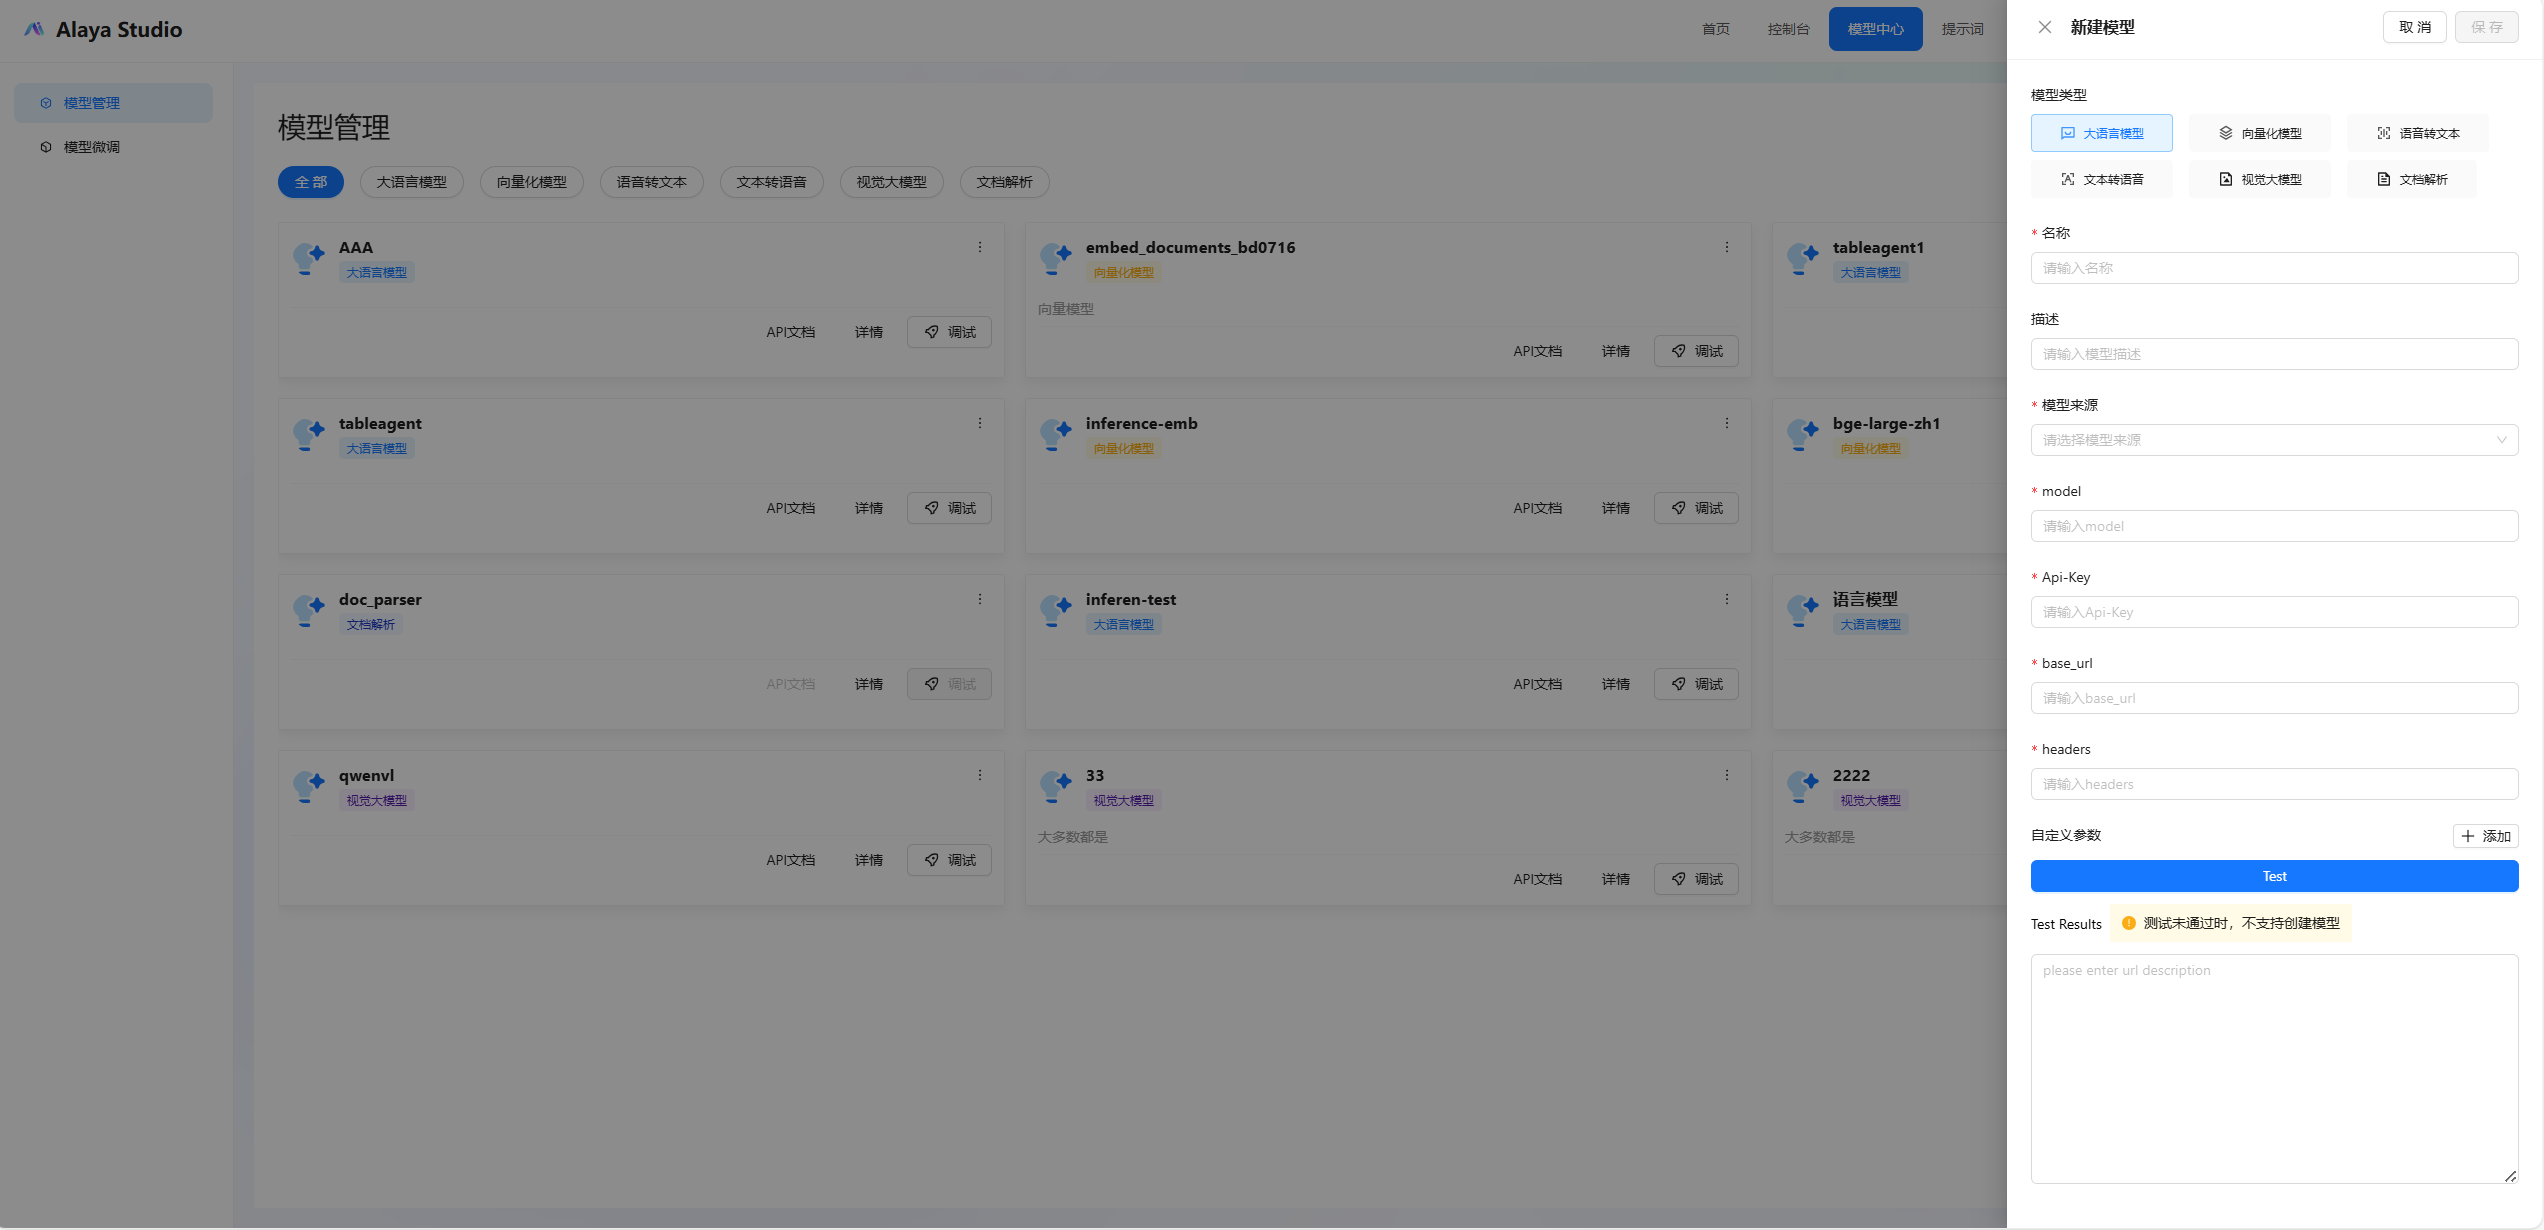
Task: Close the 新建模型 drawer with X icon
Action: pos(2045,28)
